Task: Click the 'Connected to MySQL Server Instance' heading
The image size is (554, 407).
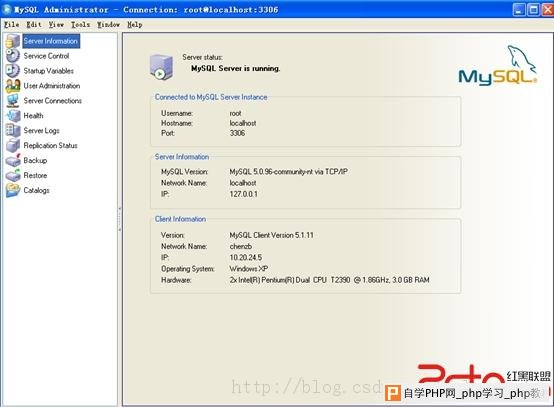Action: (x=211, y=97)
